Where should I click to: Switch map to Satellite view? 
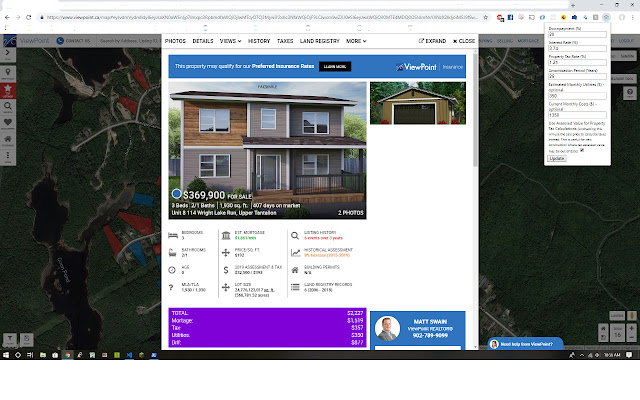627,56
